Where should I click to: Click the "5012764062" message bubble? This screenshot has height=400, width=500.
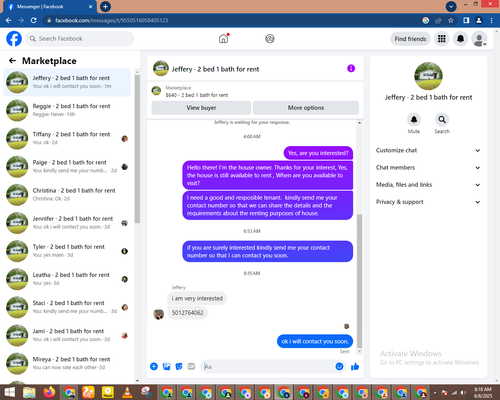click(187, 313)
